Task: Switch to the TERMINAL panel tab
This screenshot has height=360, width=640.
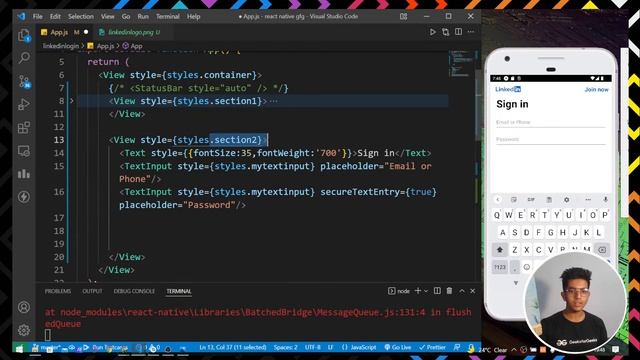Action: [x=179, y=291]
